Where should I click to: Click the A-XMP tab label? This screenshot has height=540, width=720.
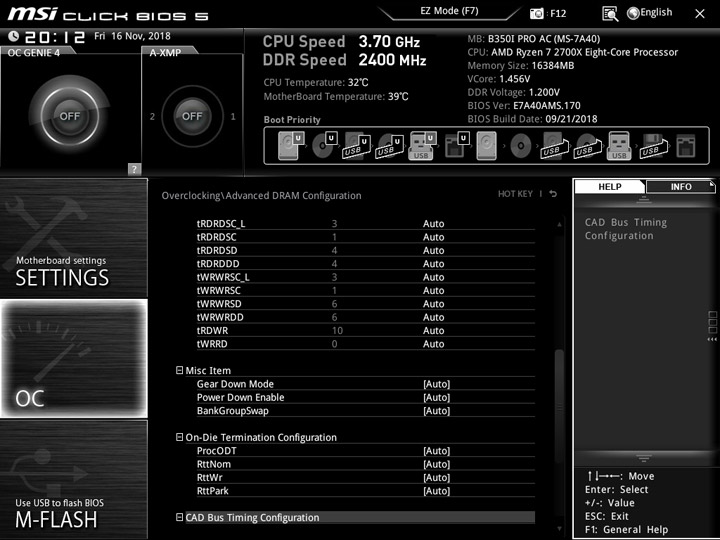pos(165,53)
